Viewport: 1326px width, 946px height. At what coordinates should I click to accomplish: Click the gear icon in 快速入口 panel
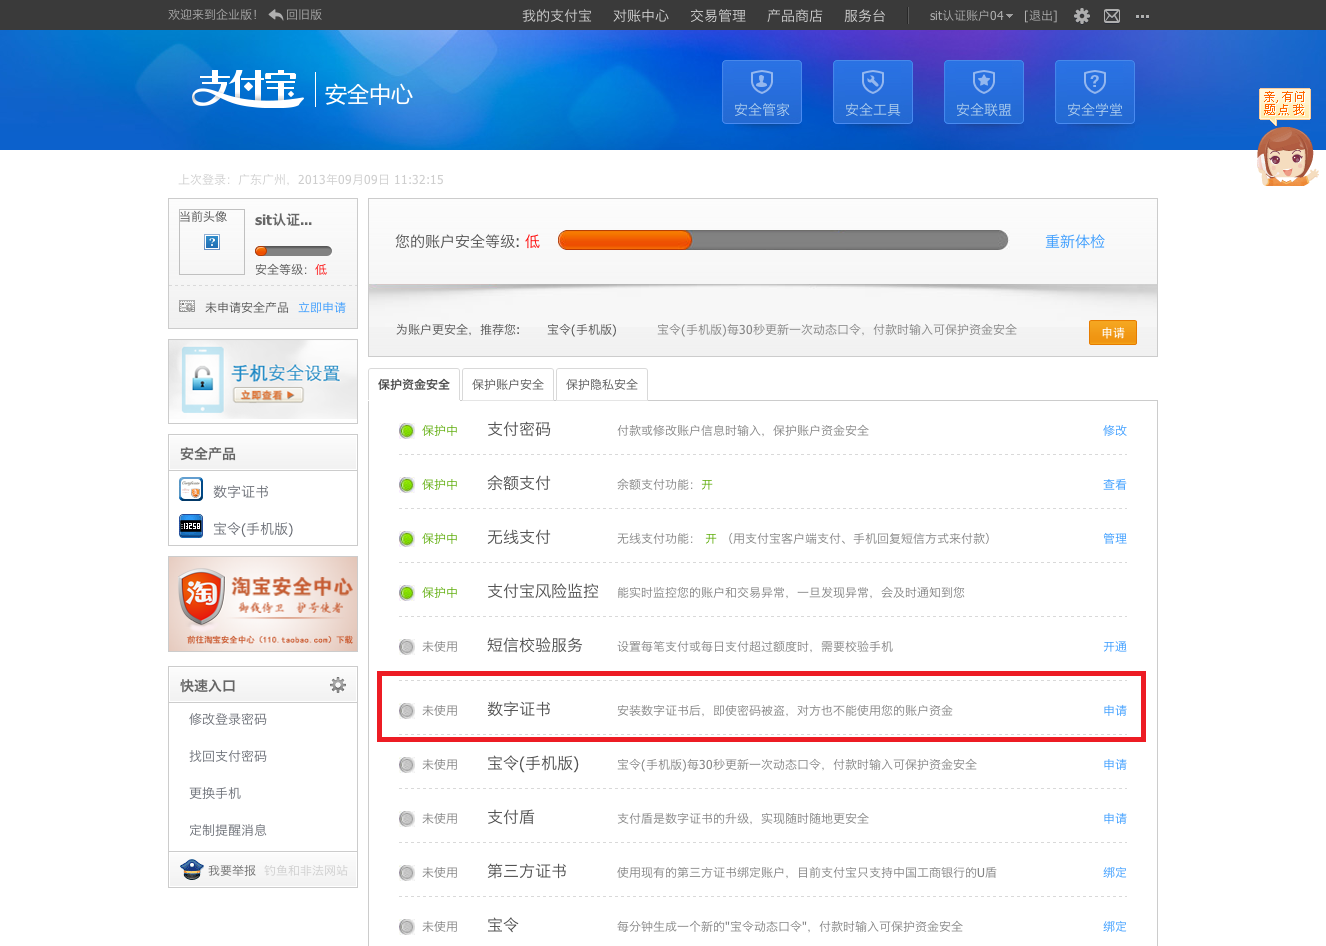coord(338,685)
